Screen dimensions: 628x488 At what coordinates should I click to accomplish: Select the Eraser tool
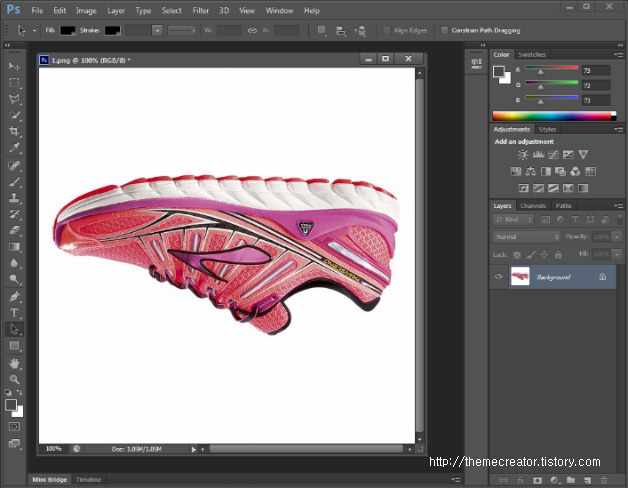point(14,230)
